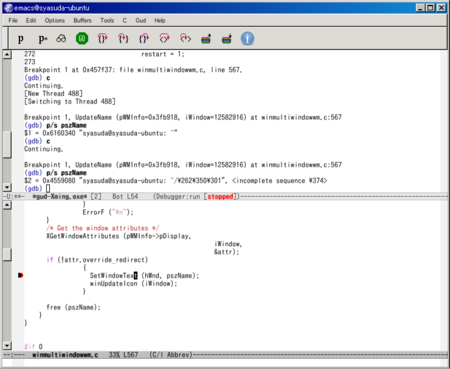Click the '[Switching to Thread 488]' line
450x369 pixels.
pos(70,102)
